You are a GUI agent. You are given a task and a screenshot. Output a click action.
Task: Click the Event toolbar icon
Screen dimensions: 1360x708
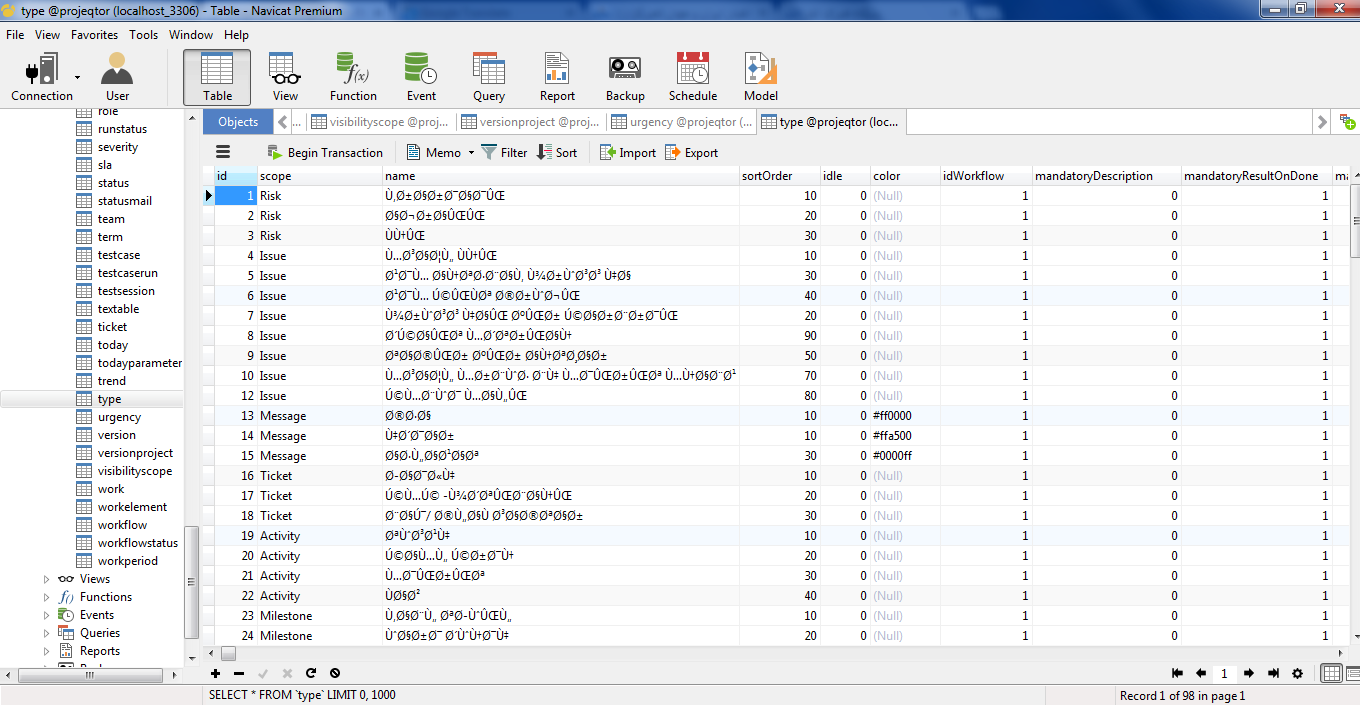pos(421,78)
